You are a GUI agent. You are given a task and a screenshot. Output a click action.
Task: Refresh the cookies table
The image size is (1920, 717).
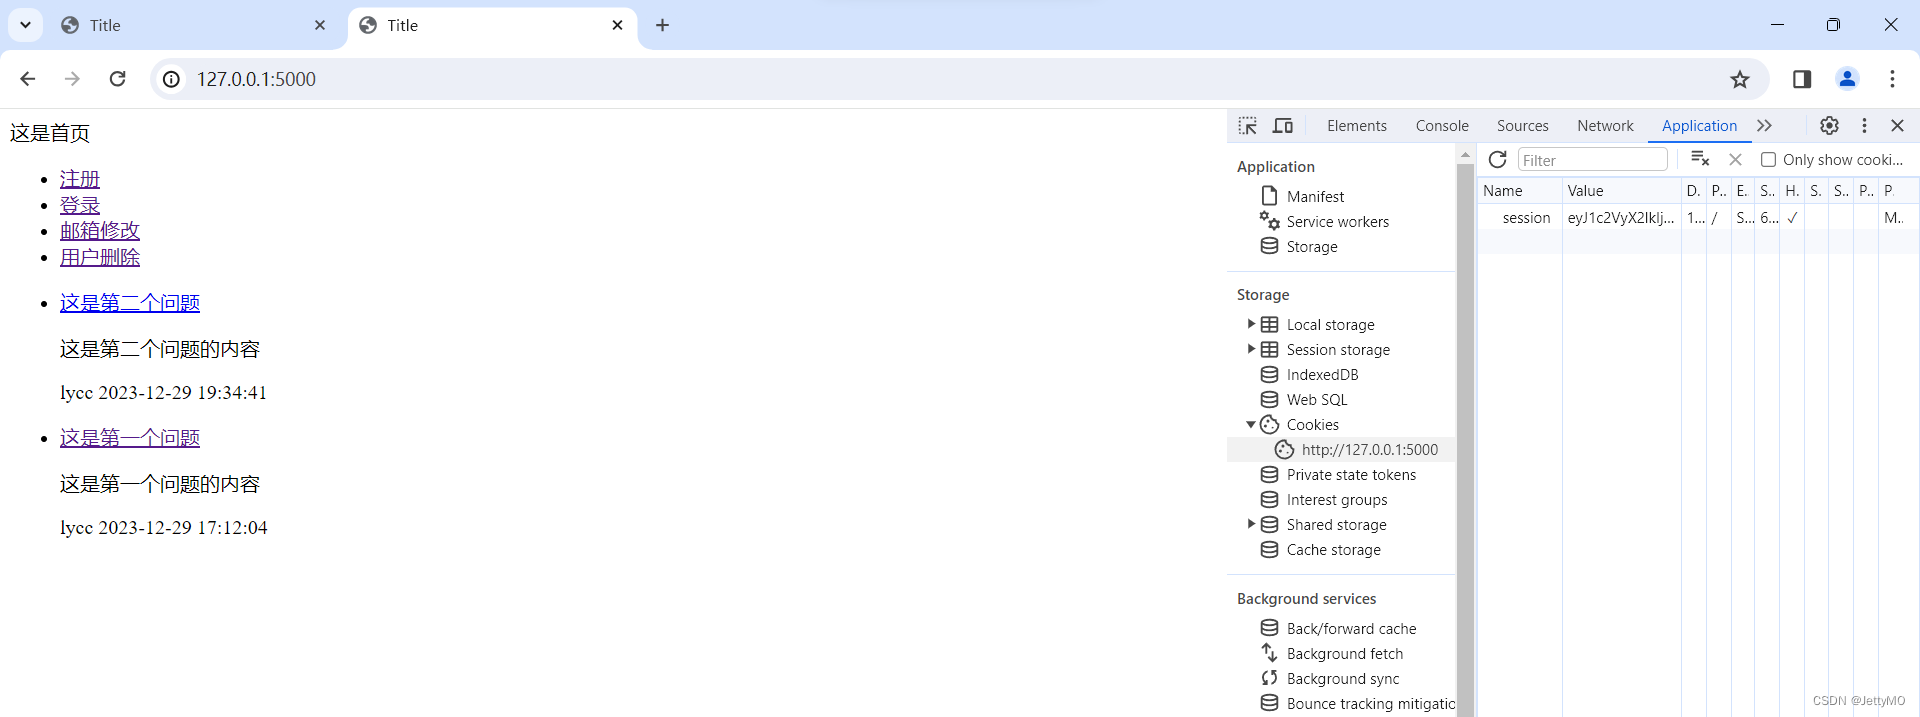tap(1497, 160)
